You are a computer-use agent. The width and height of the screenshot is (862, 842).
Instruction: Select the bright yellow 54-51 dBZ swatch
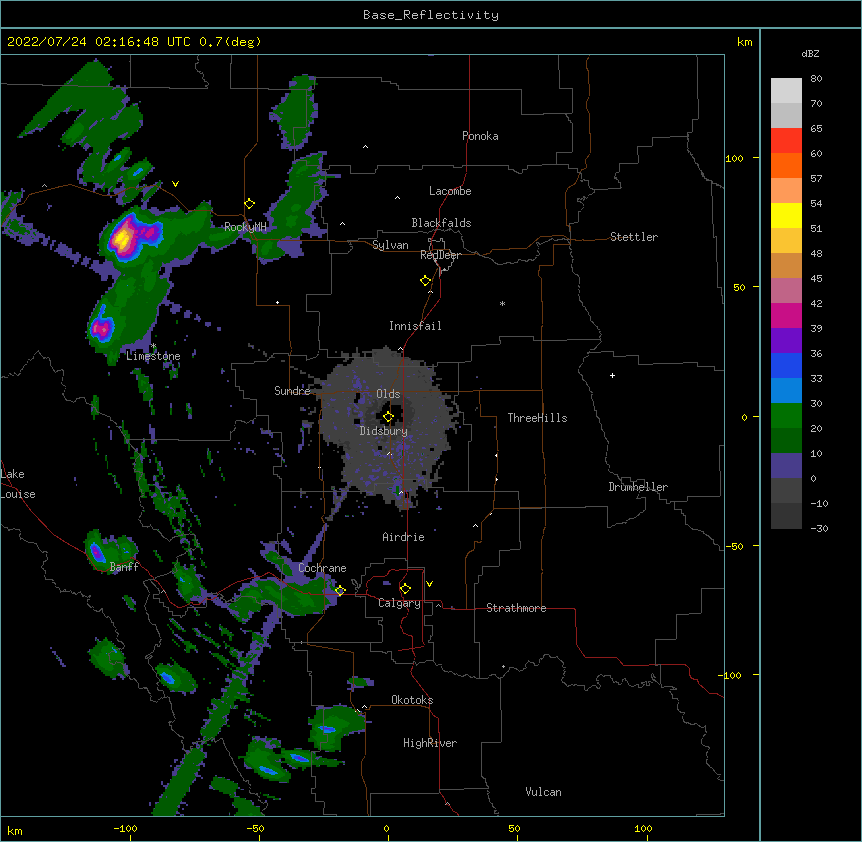point(786,215)
